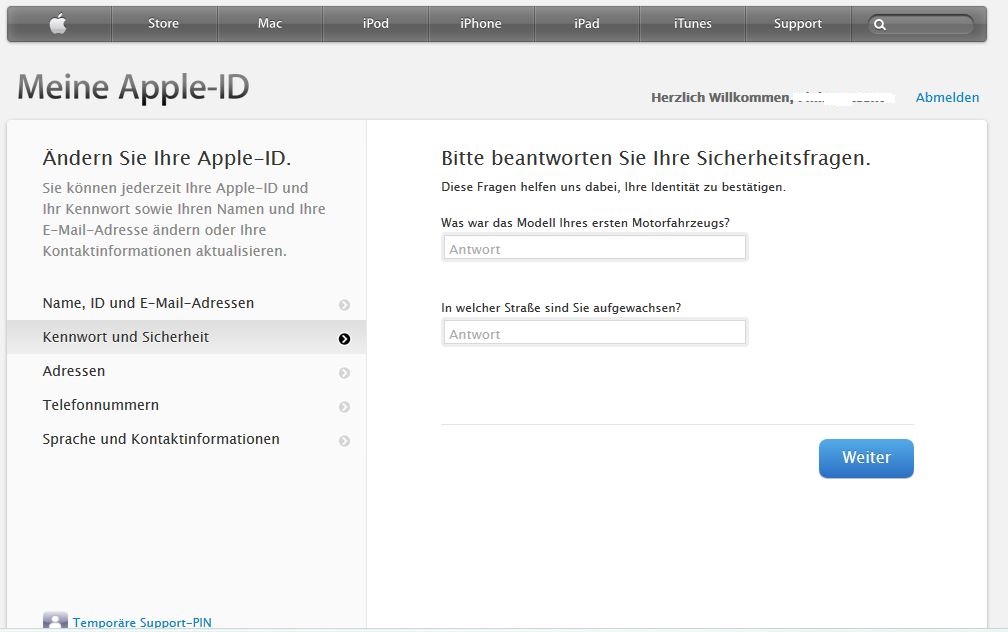Click the search magnifier icon
Viewport: 1008px width, 632px height.
pos(880,25)
